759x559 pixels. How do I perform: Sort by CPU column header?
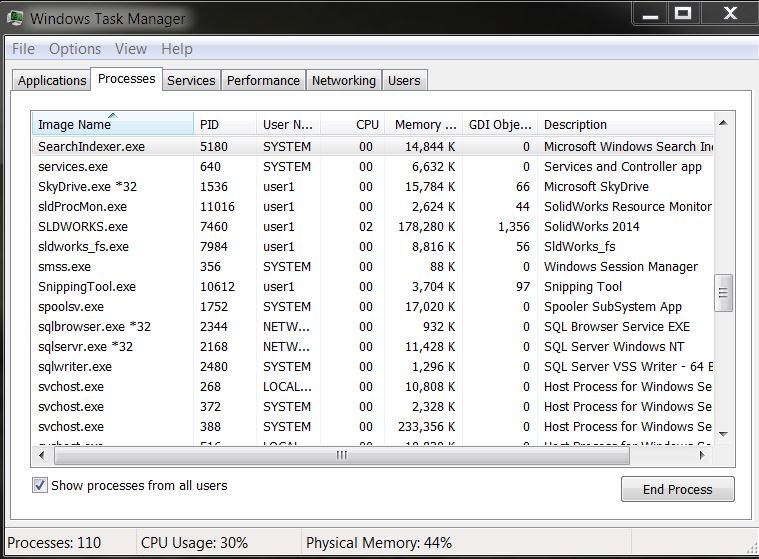point(352,124)
